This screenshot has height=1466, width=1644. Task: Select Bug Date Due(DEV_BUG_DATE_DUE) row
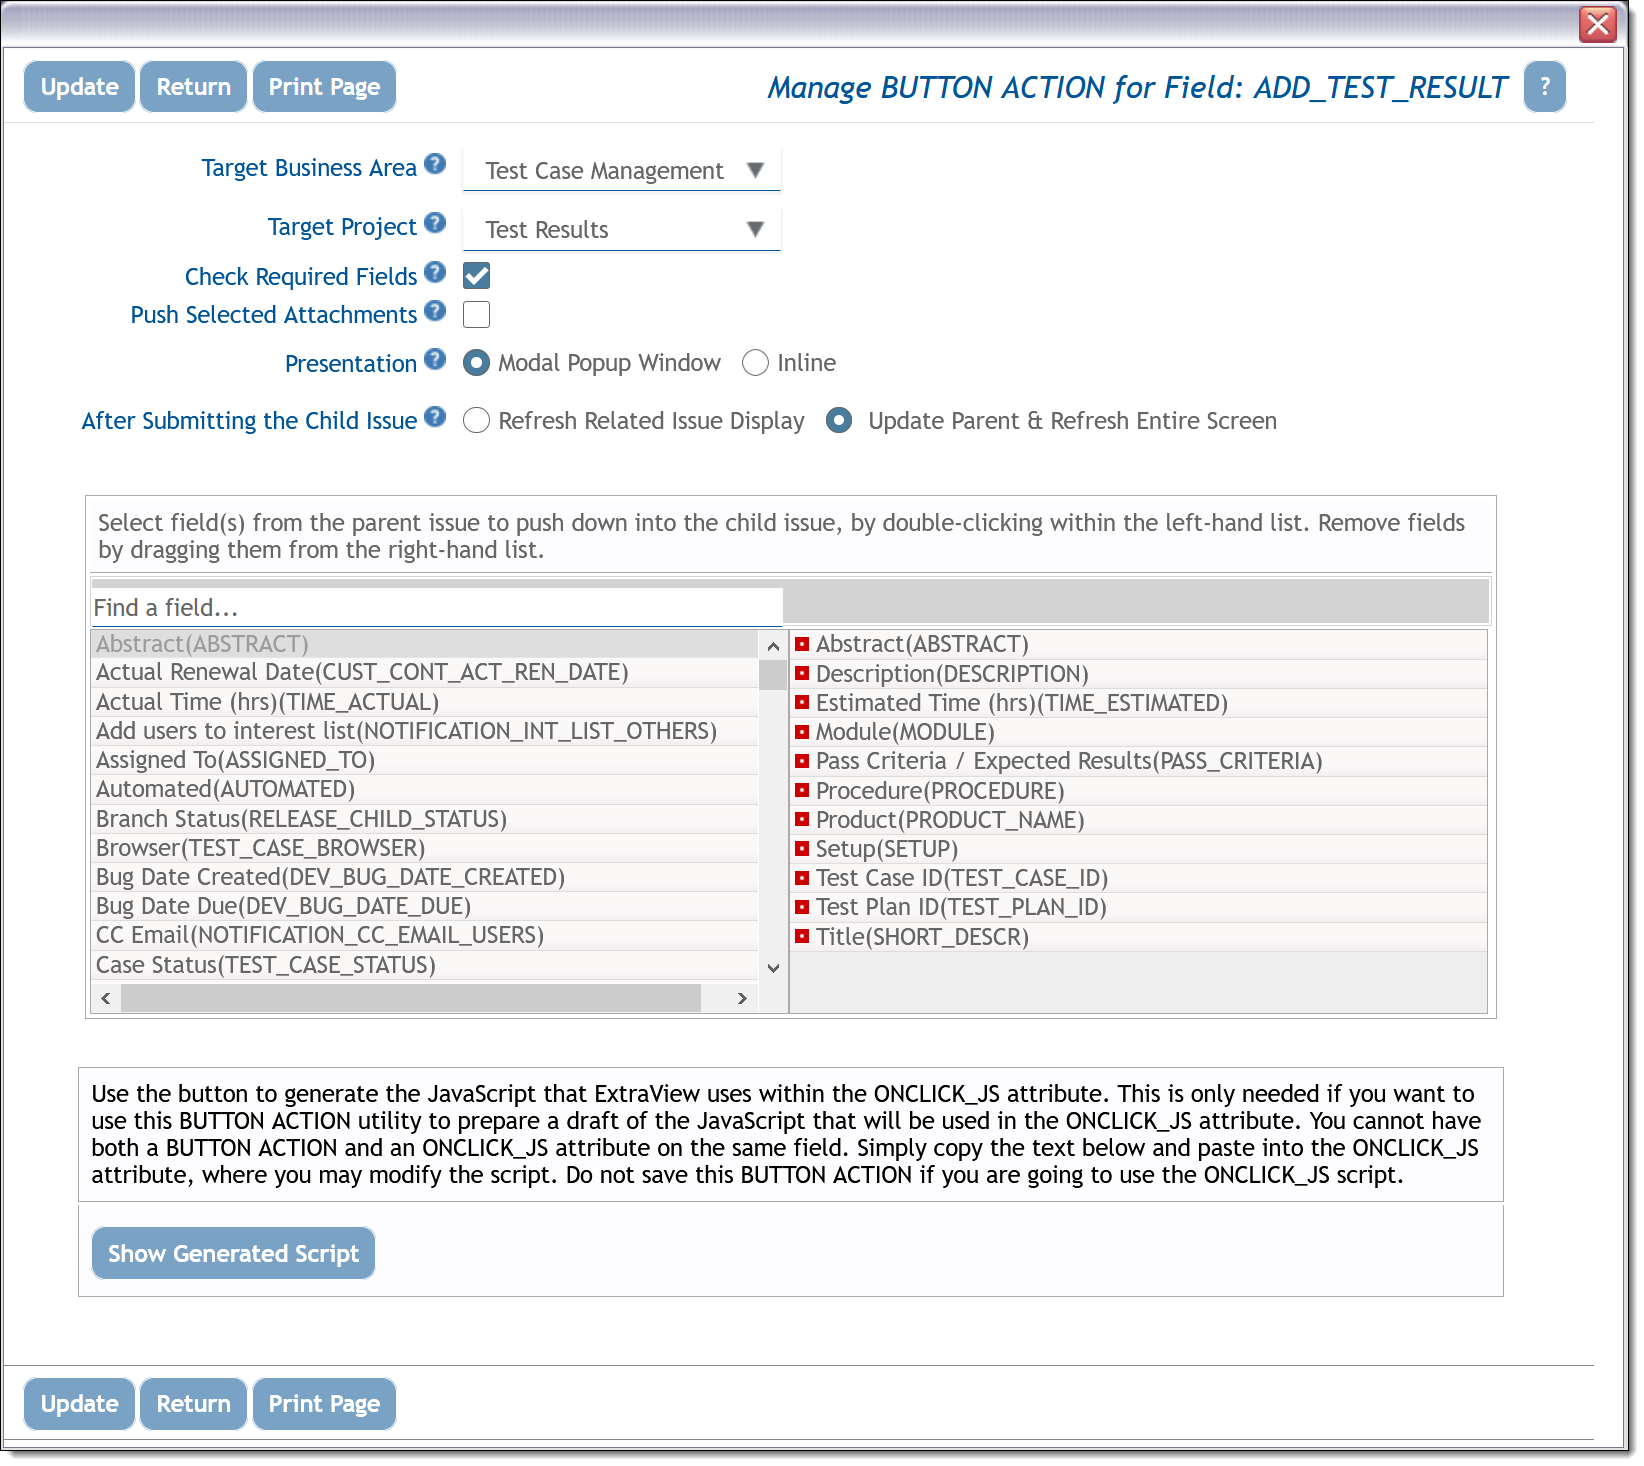425,906
